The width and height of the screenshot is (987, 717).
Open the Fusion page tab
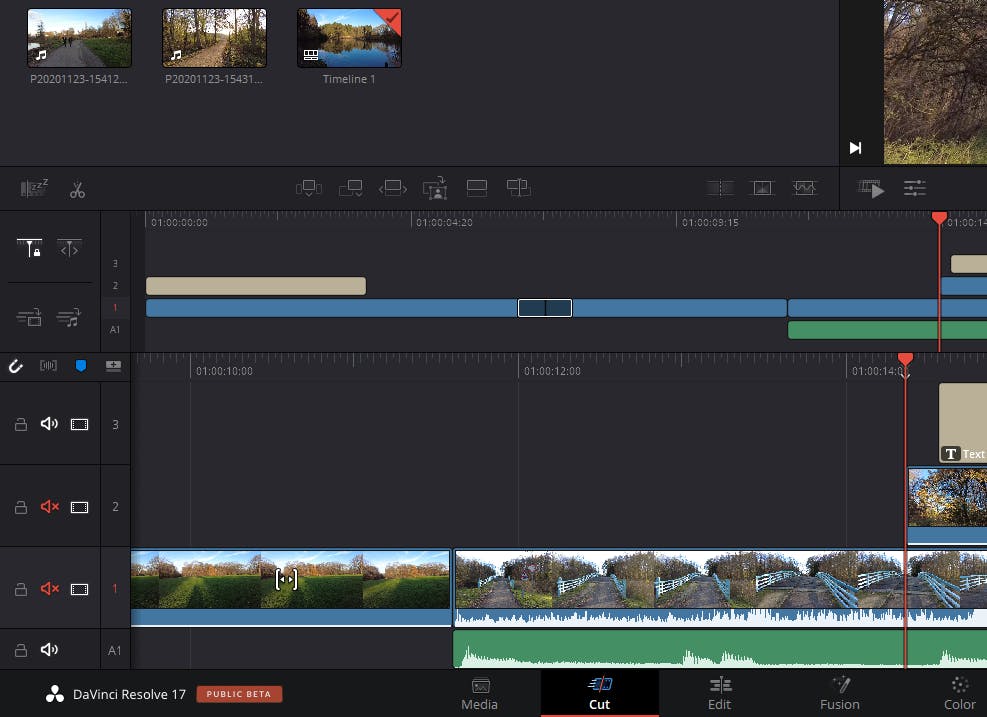point(839,693)
